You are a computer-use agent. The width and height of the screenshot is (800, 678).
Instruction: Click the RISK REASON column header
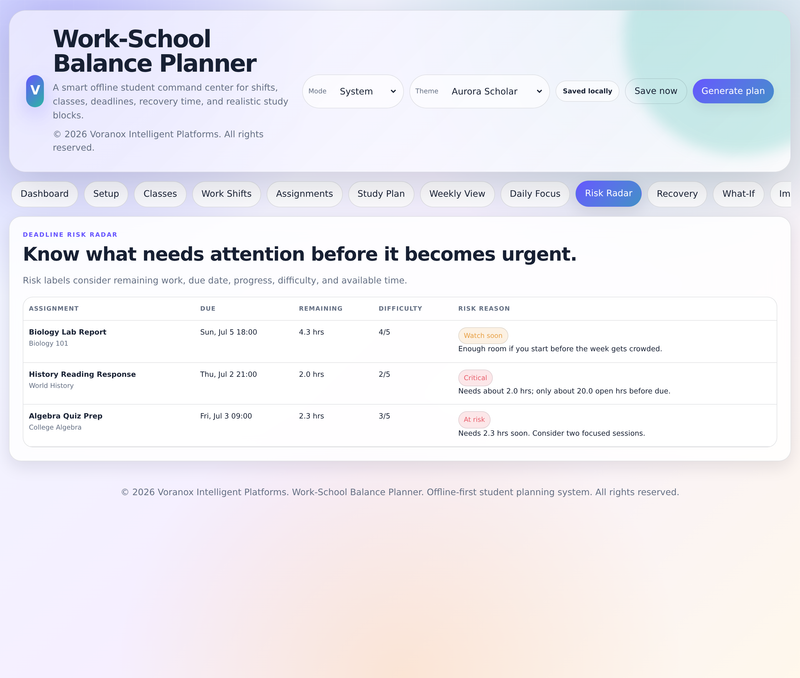(484, 309)
